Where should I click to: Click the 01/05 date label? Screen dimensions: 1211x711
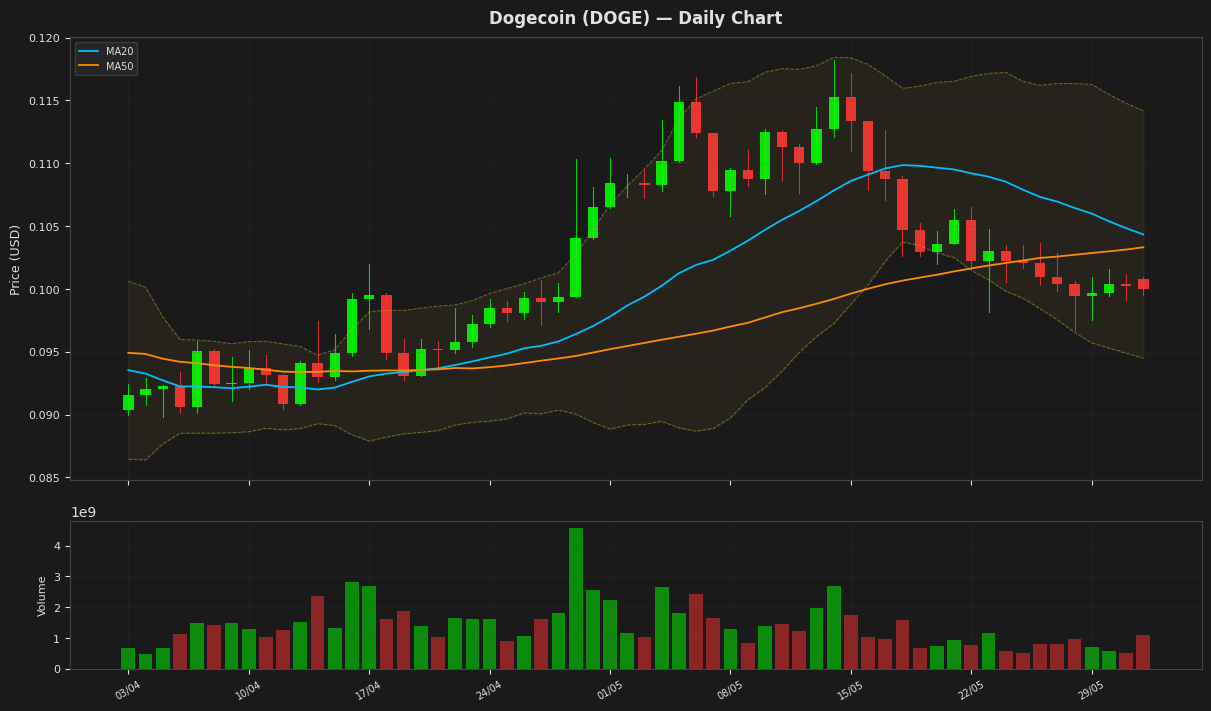click(x=610, y=690)
